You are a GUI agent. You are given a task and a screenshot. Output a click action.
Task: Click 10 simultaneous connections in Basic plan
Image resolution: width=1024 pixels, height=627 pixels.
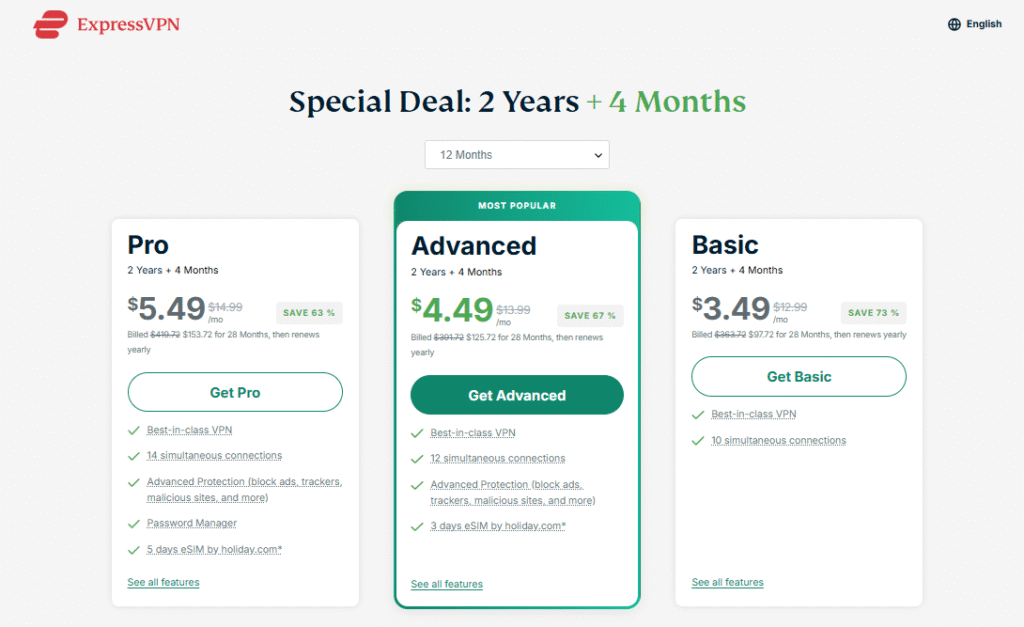click(778, 440)
